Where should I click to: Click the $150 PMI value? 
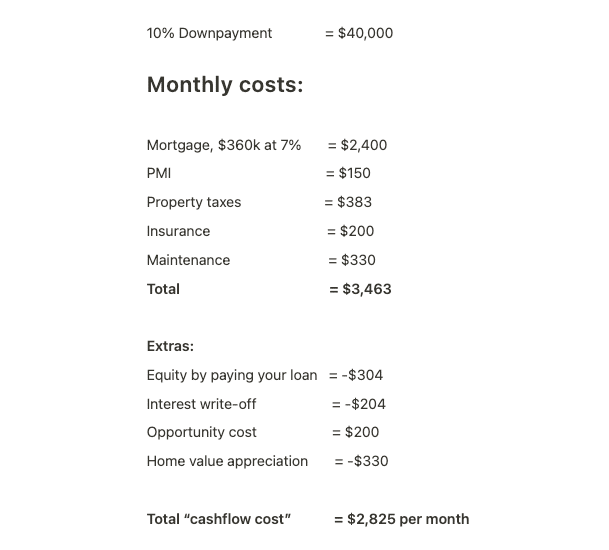pyautogui.click(x=355, y=173)
